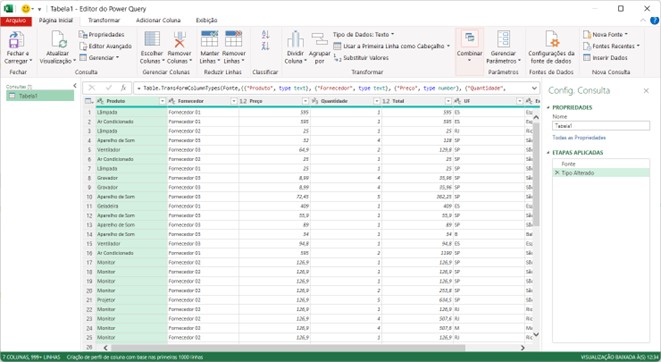This screenshot has width=661, height=362.
Task: Click the help question mark icon
Action: click(655, 21)
